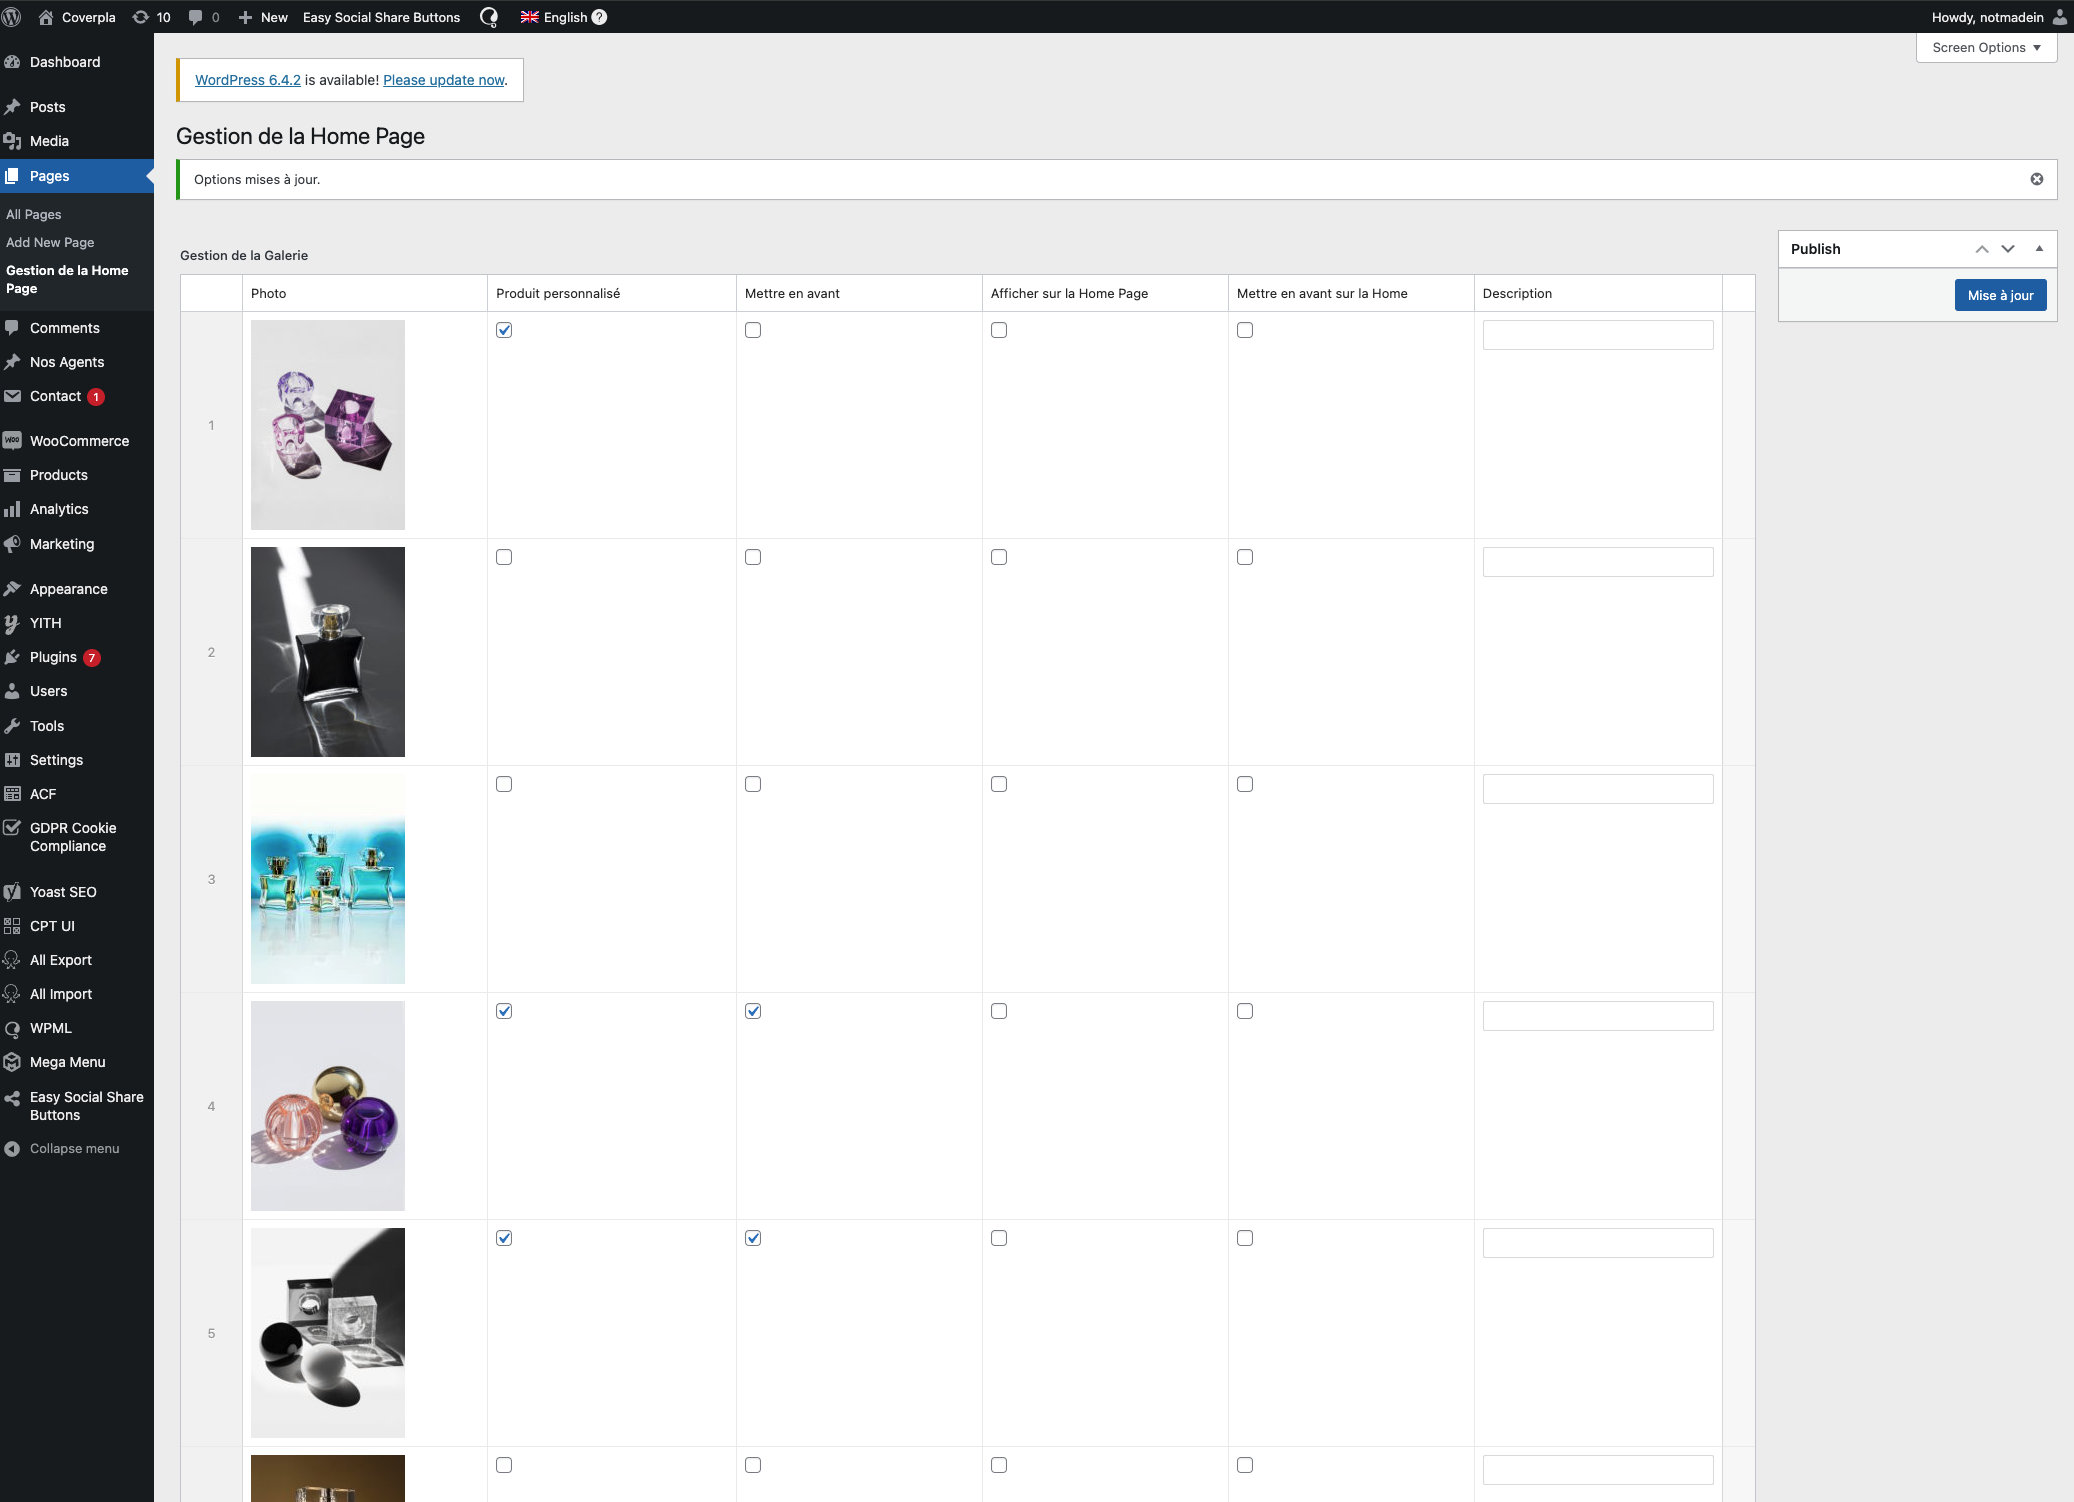The image size is (2074, 1502).
Task: Uncheck Produit personnalisé for row 5
Action: click(504, 1238)
